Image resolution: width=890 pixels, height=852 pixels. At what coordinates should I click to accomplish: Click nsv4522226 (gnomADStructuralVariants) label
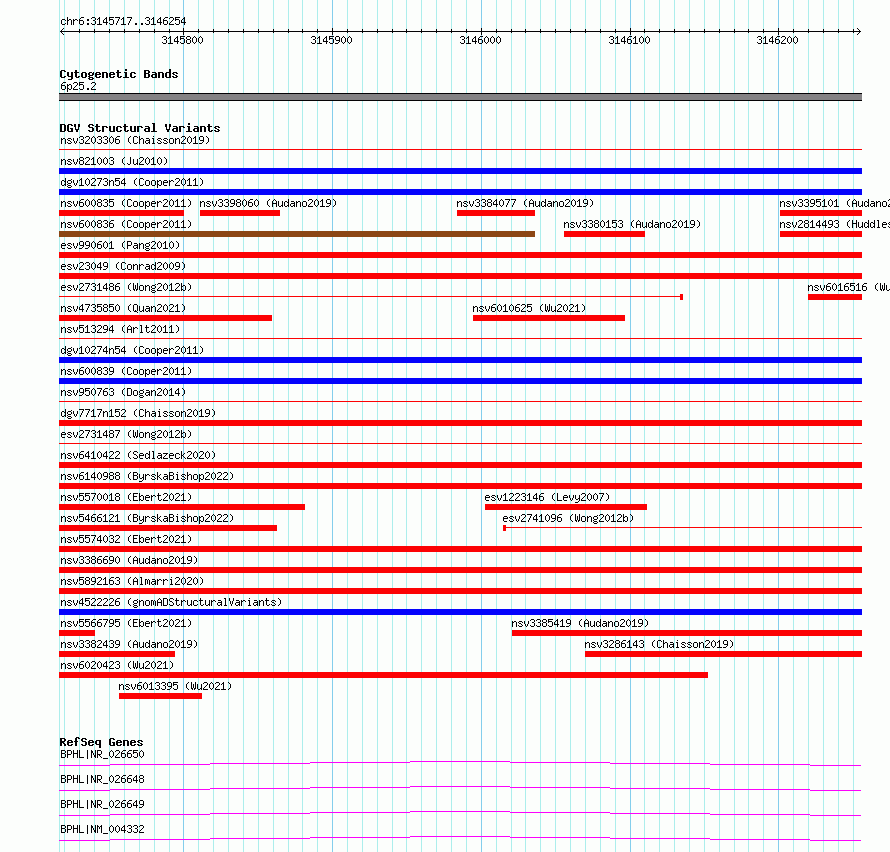(x=171, y=602)
